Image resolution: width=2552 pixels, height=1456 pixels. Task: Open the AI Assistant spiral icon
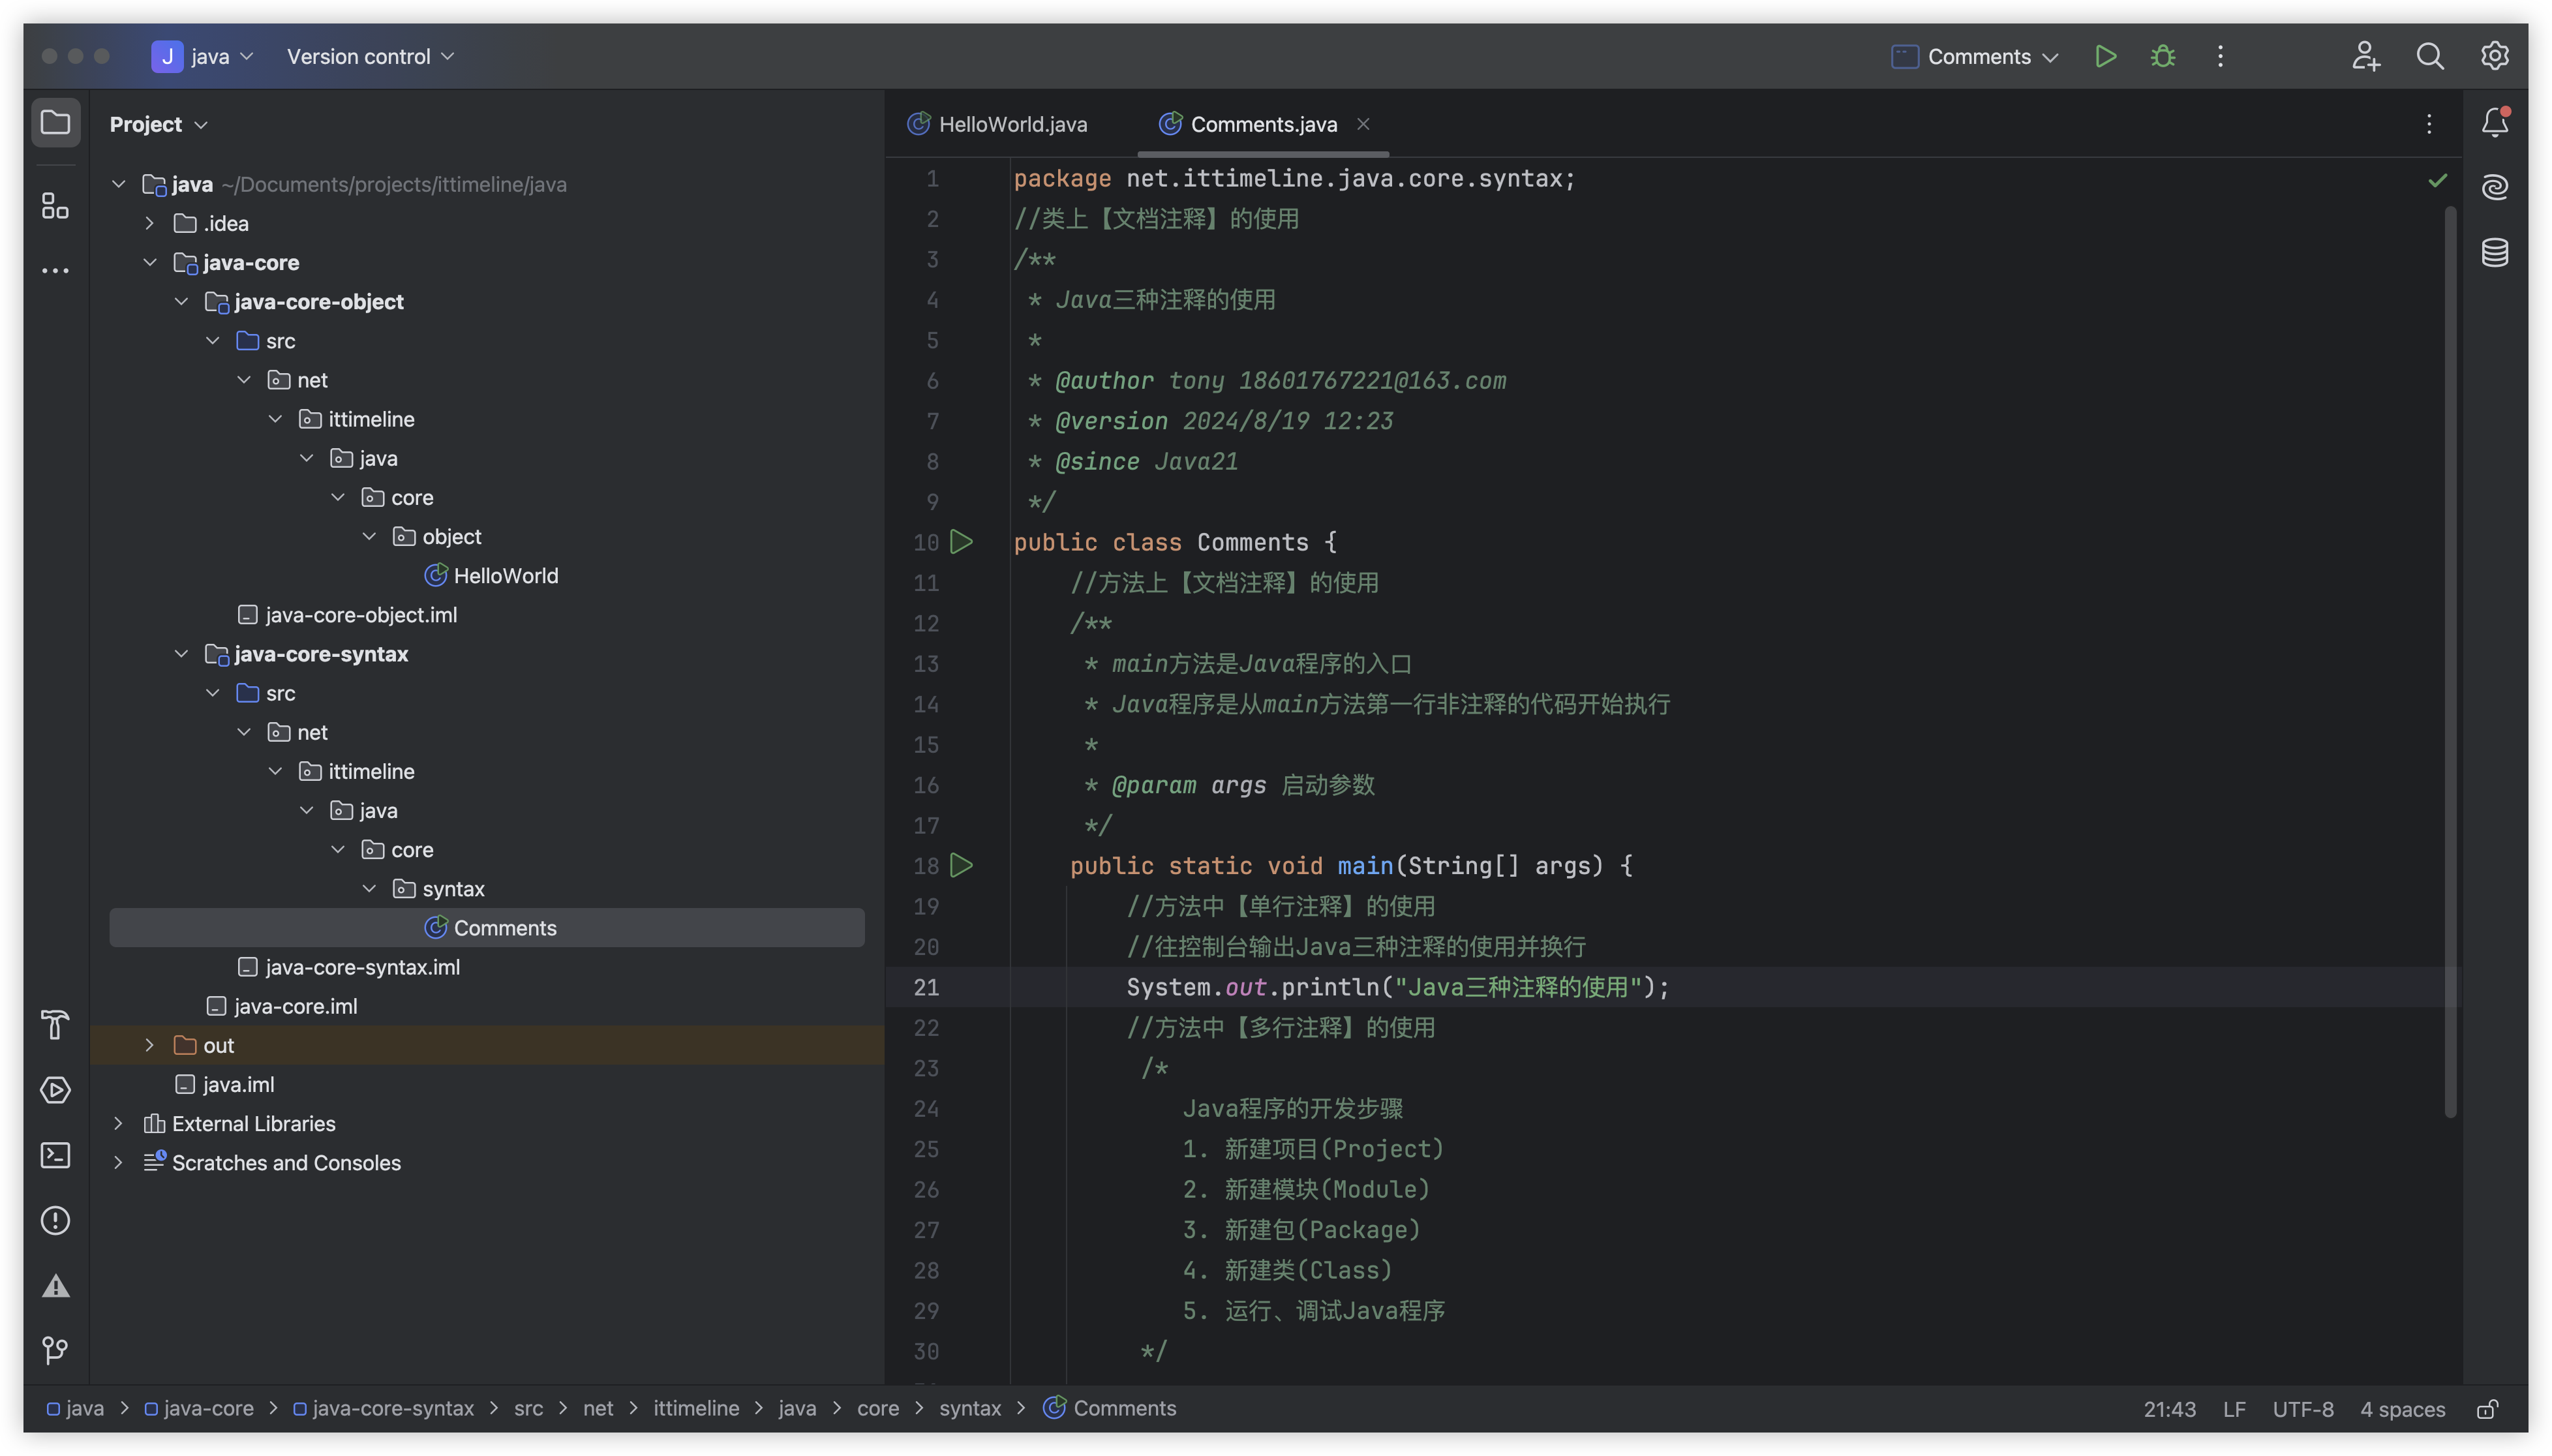(x=2495, y=187)
